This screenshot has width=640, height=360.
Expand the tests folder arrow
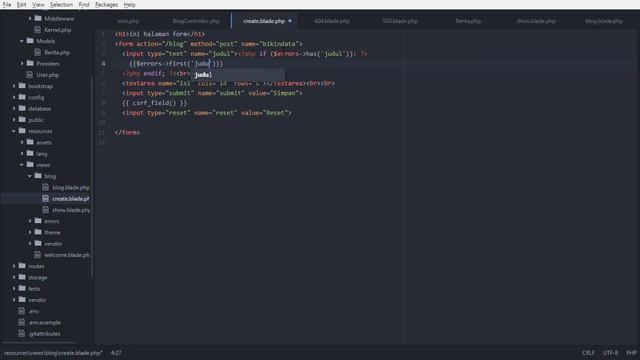click(x=14, y=288)
